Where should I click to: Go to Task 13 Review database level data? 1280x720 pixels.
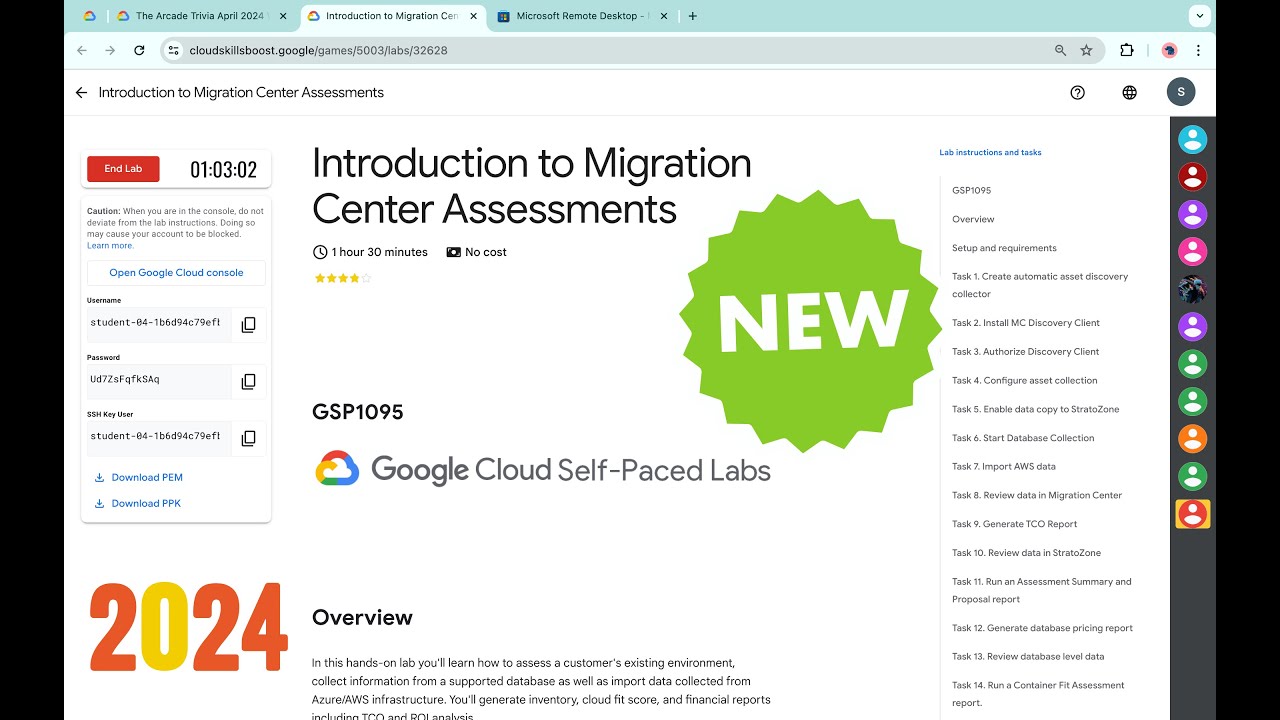point(1028,657)
